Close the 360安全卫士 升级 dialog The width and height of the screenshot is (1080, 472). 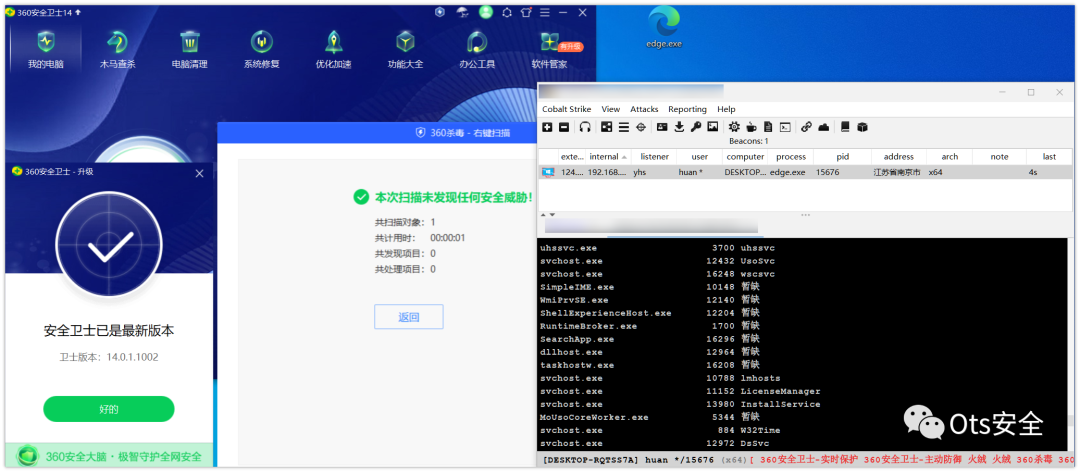click(200, 173)
